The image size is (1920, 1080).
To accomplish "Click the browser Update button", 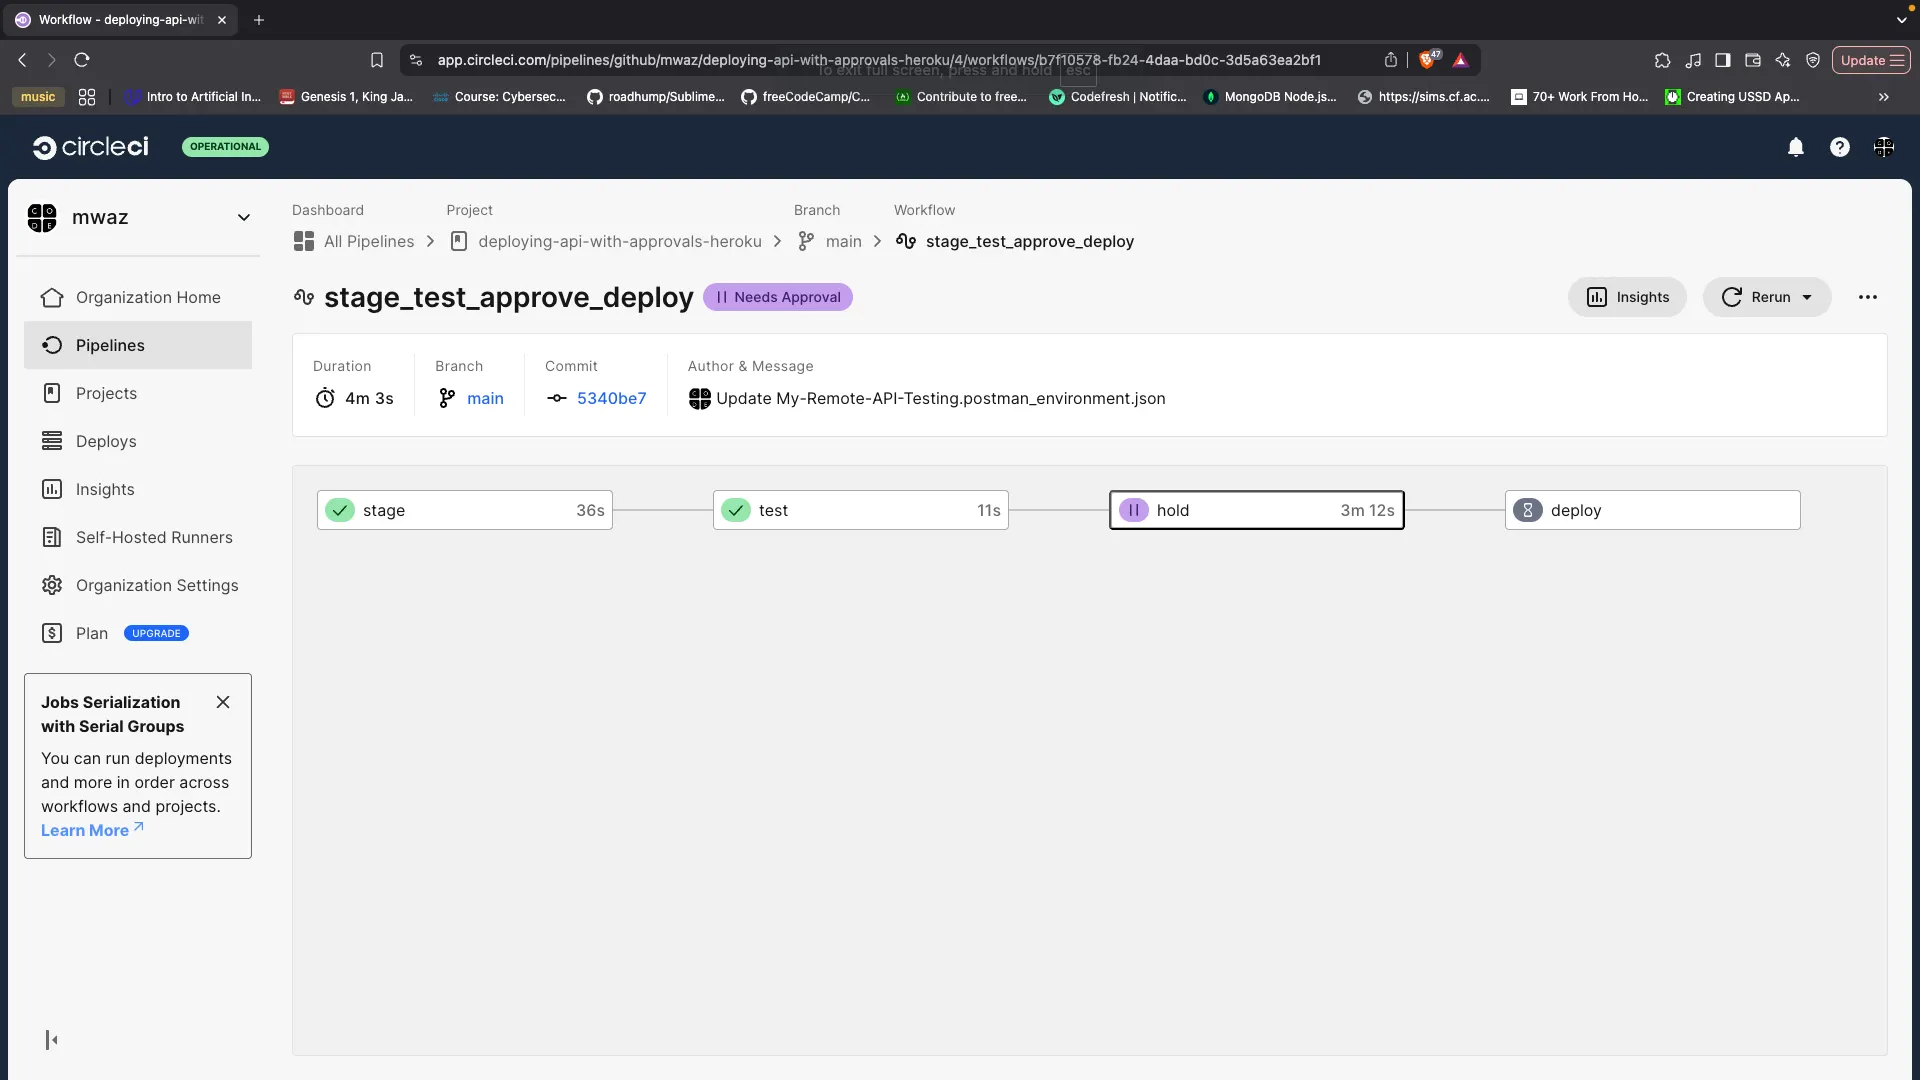I will point(1870,60).
